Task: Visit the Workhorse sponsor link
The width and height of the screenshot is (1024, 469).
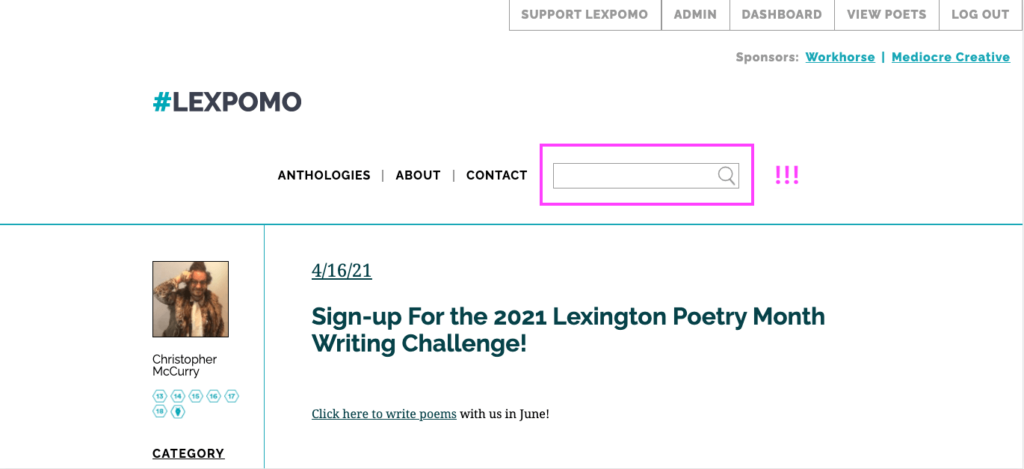Action: click(840, 57)
